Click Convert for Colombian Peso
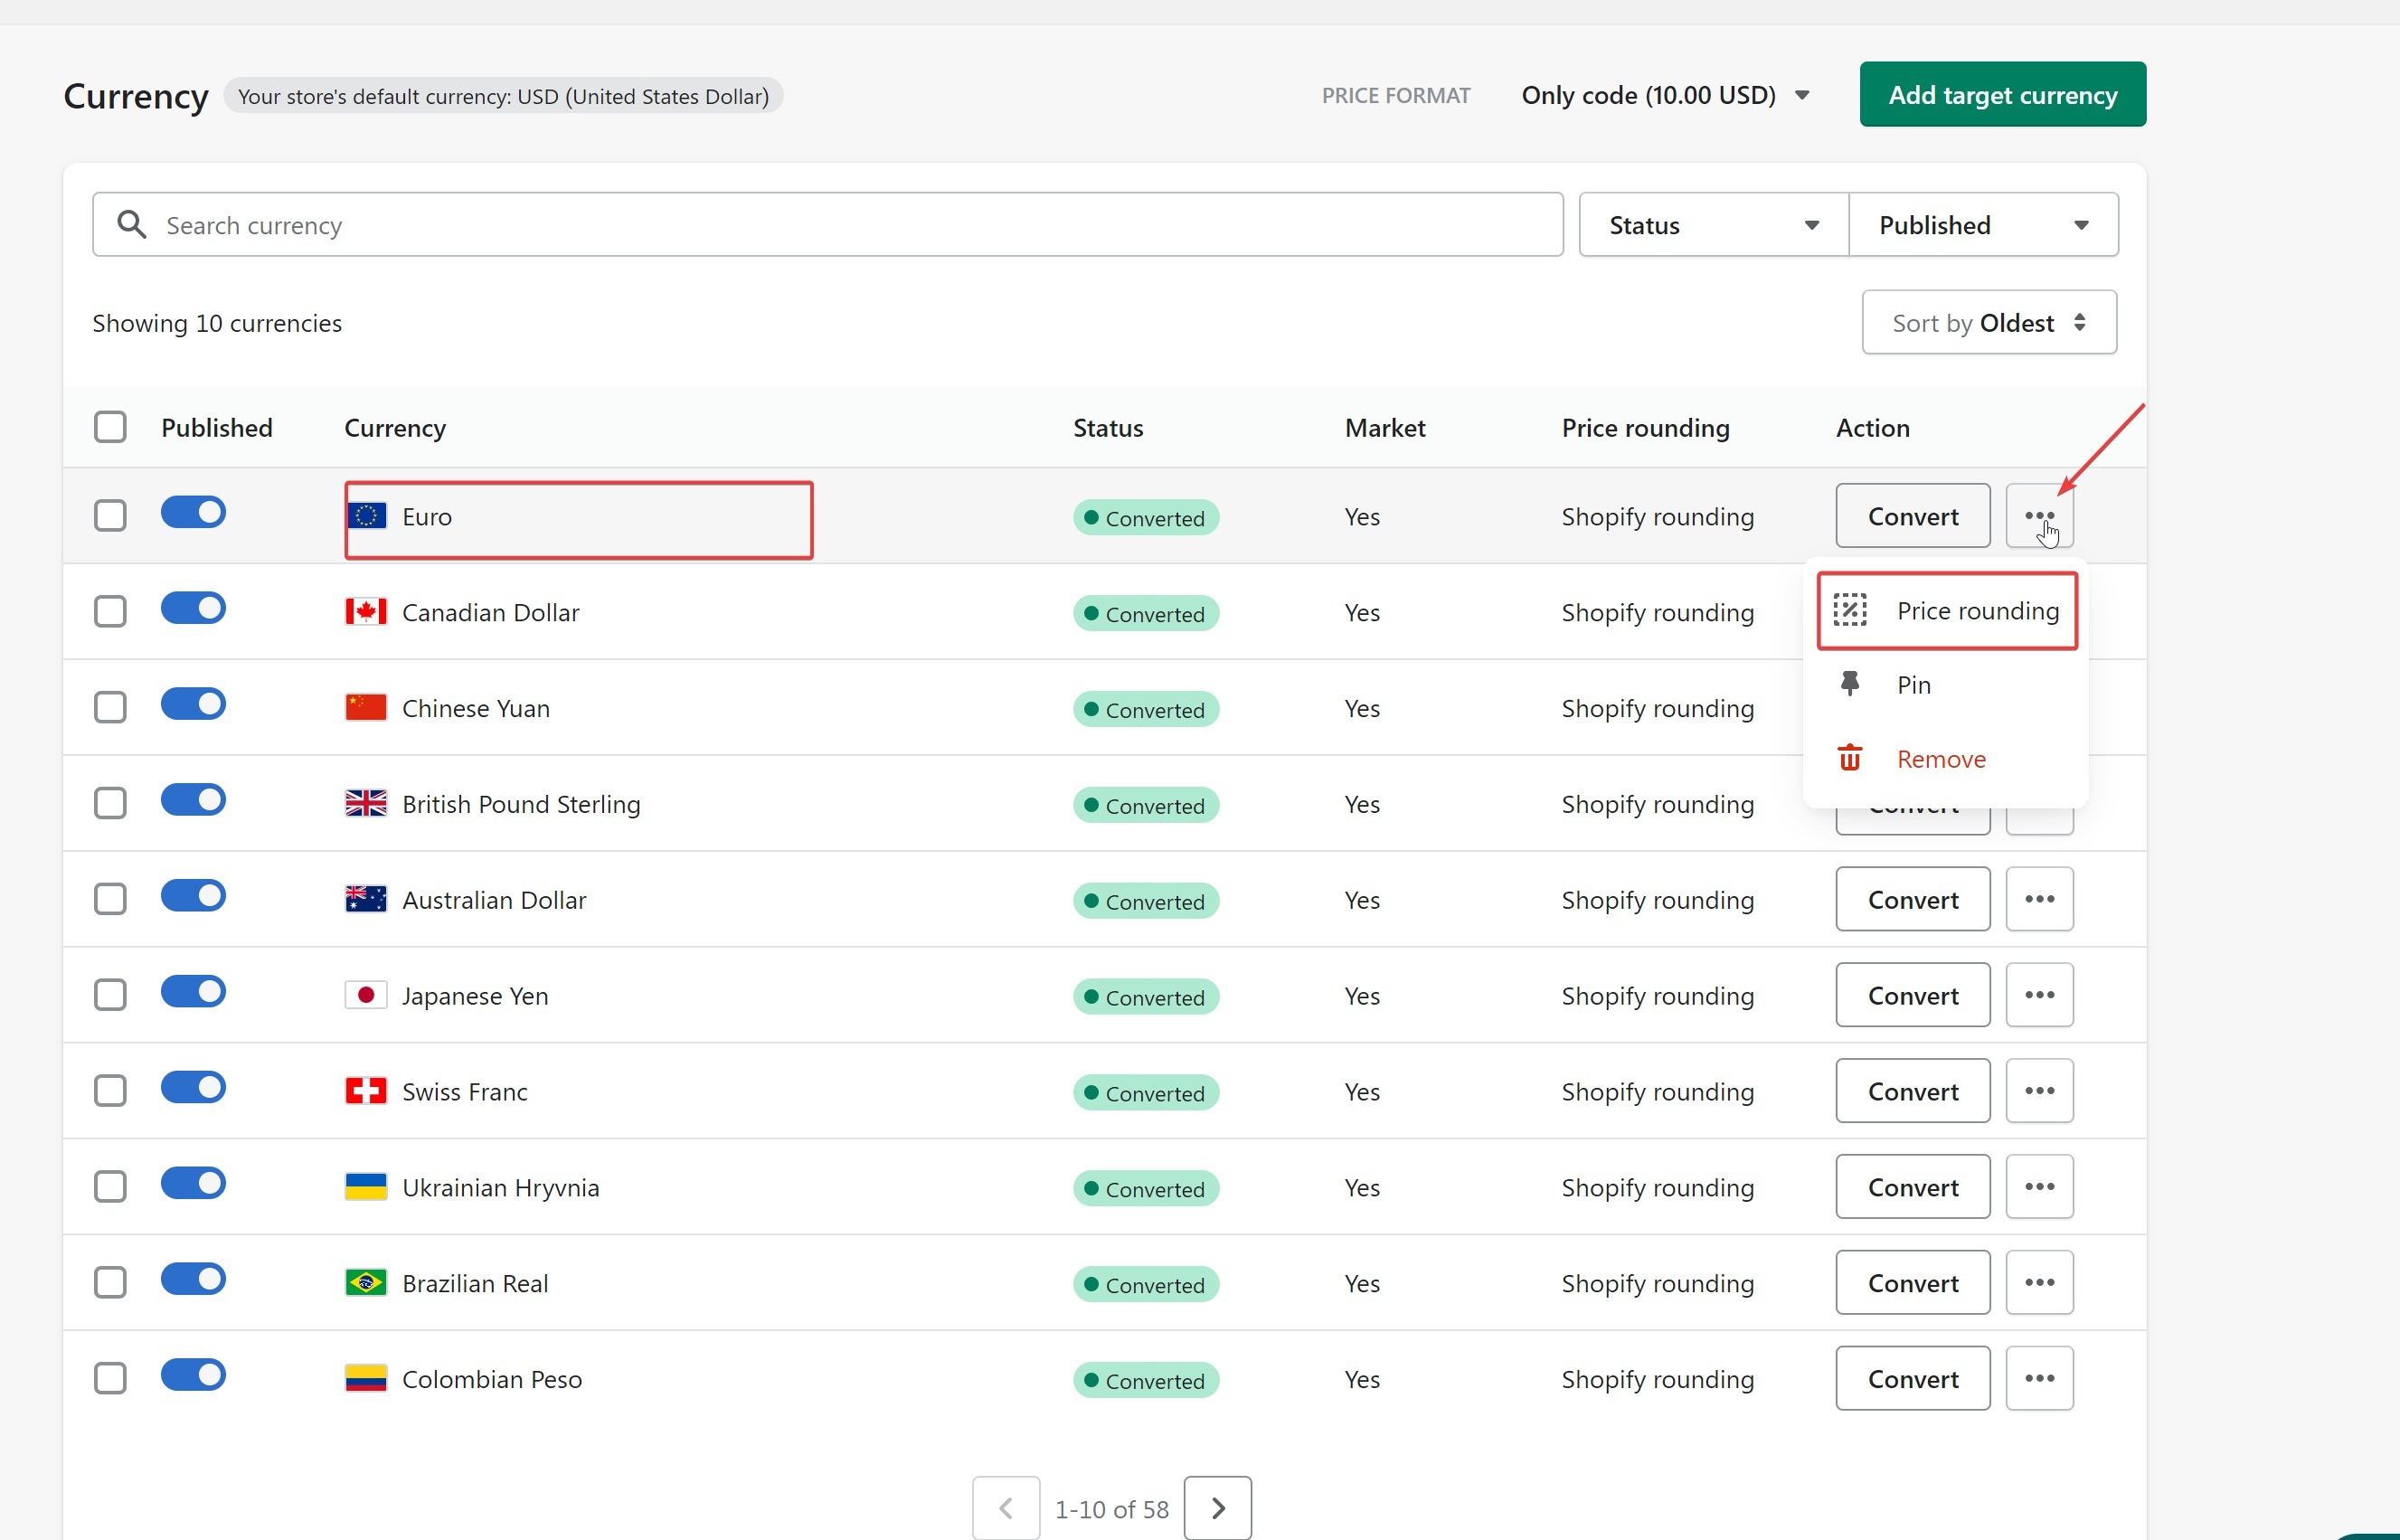Viewport: 2400px width, 1540px height. click(x=1913, y=1379)
